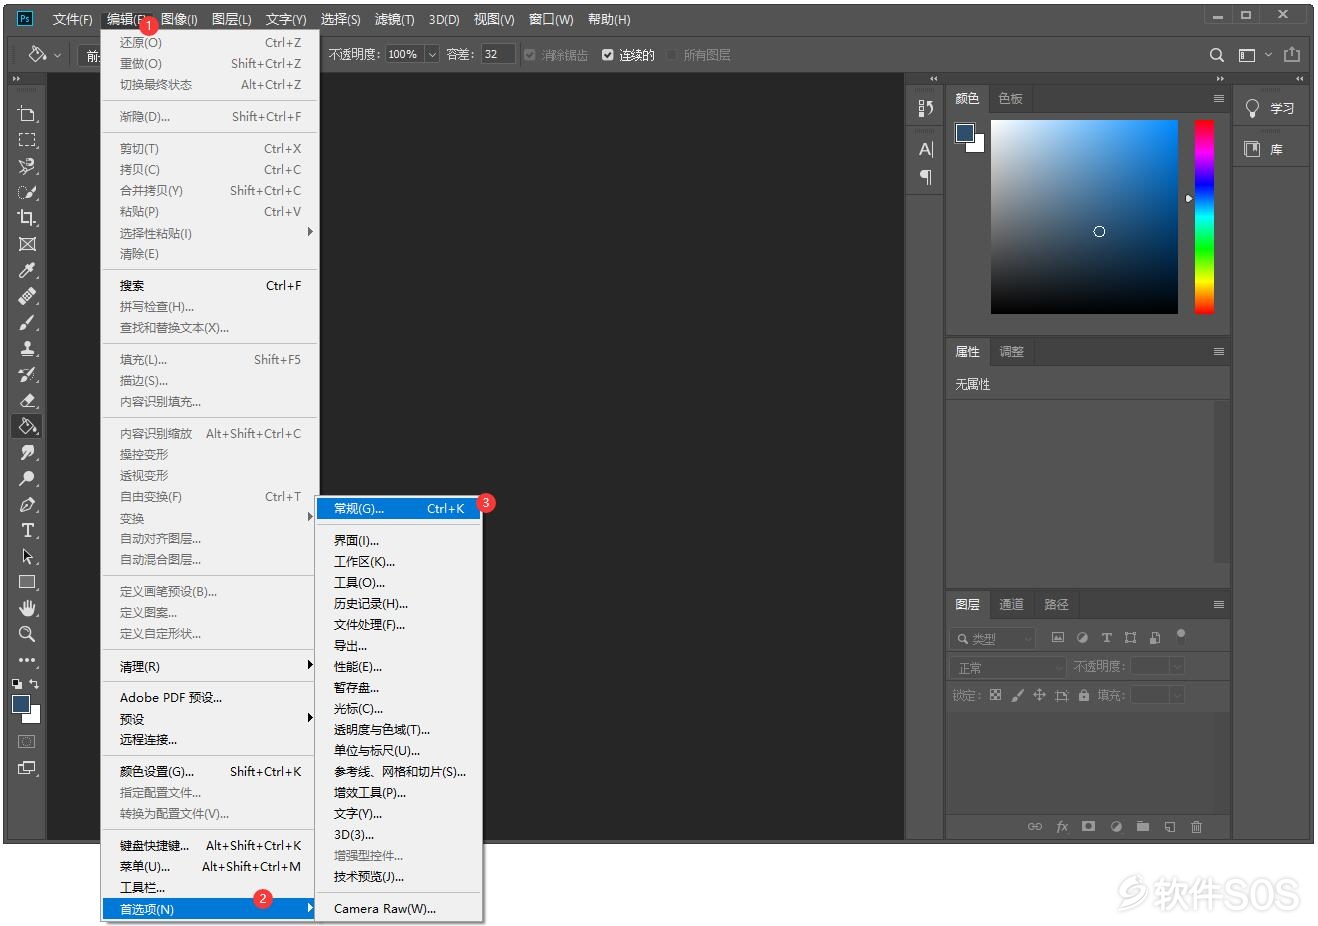Screen dimensions: 1318x926
Task: Open the Color panel options menu
Action: click(x=1218, y=98)
